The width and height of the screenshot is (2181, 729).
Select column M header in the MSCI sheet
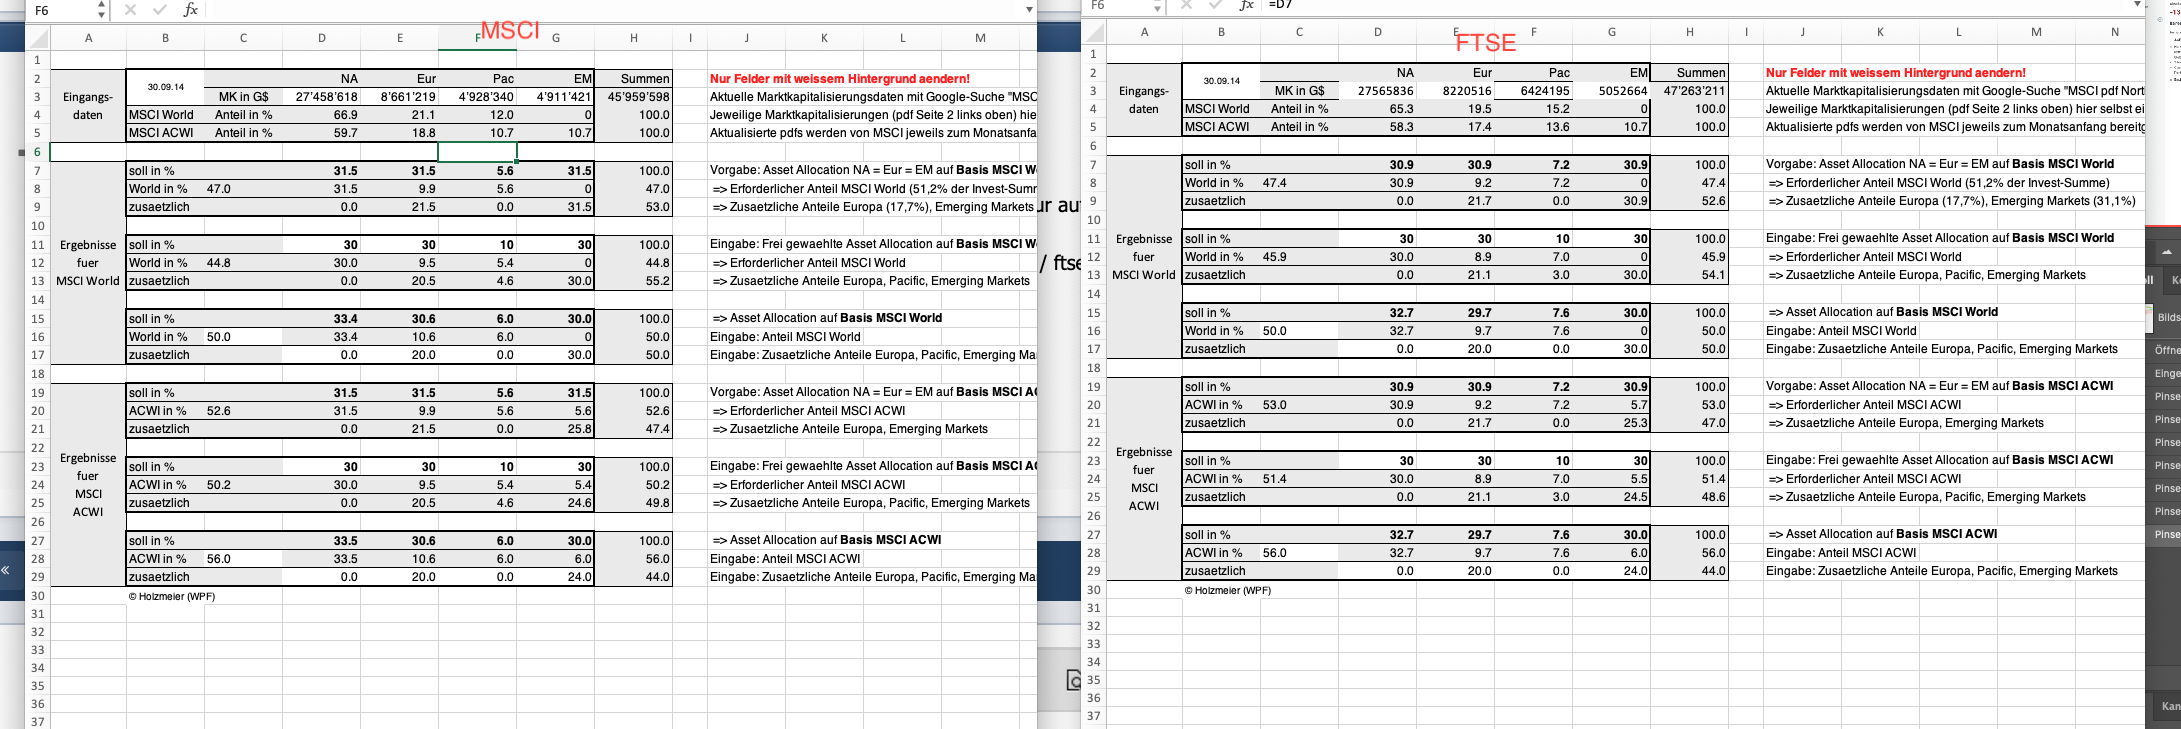[980, 38]
